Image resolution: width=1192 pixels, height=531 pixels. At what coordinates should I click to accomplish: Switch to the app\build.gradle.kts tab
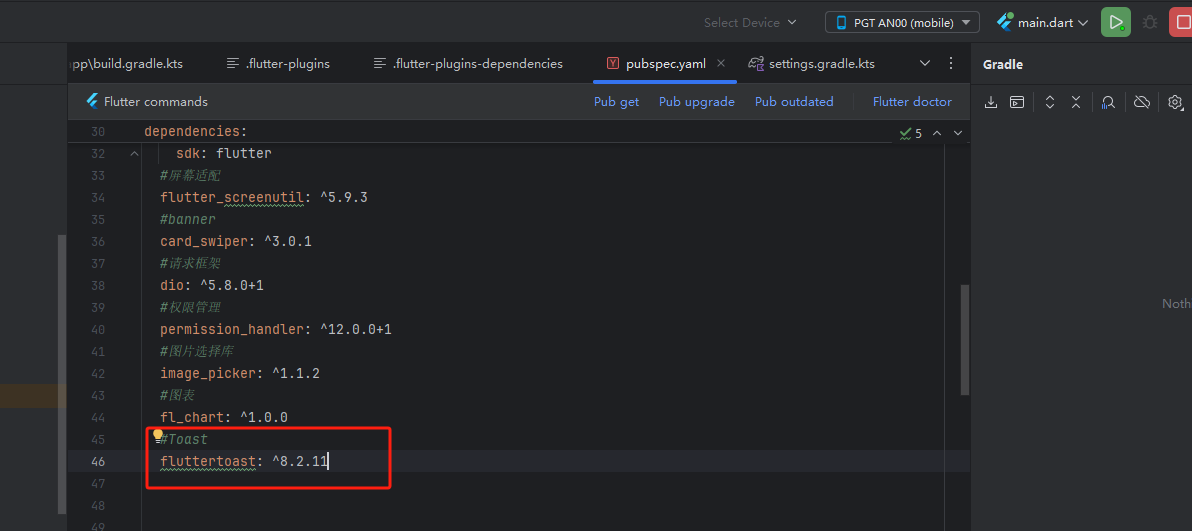pos(125,64)
